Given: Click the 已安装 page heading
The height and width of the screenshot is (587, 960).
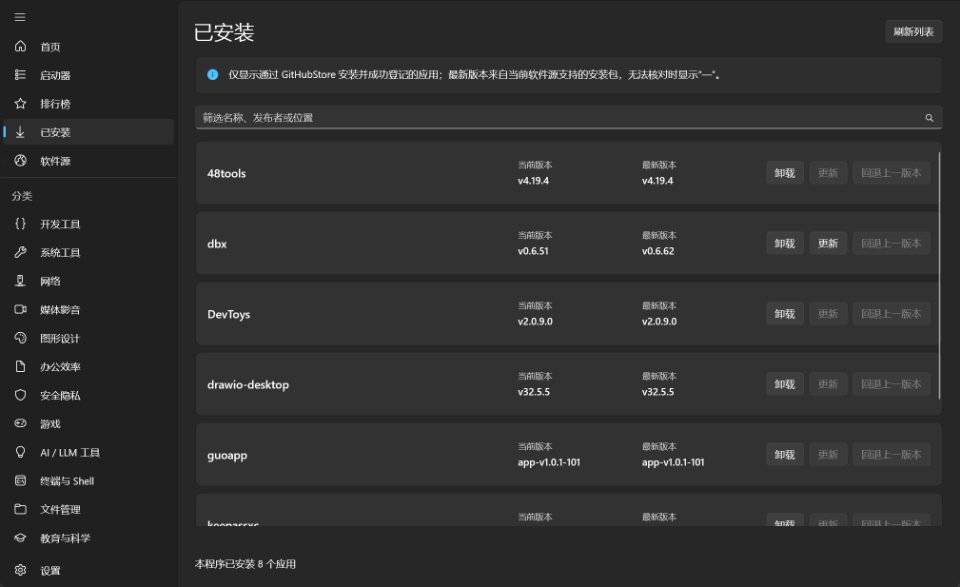Looking at the screenshot, I should coord(224,32).
